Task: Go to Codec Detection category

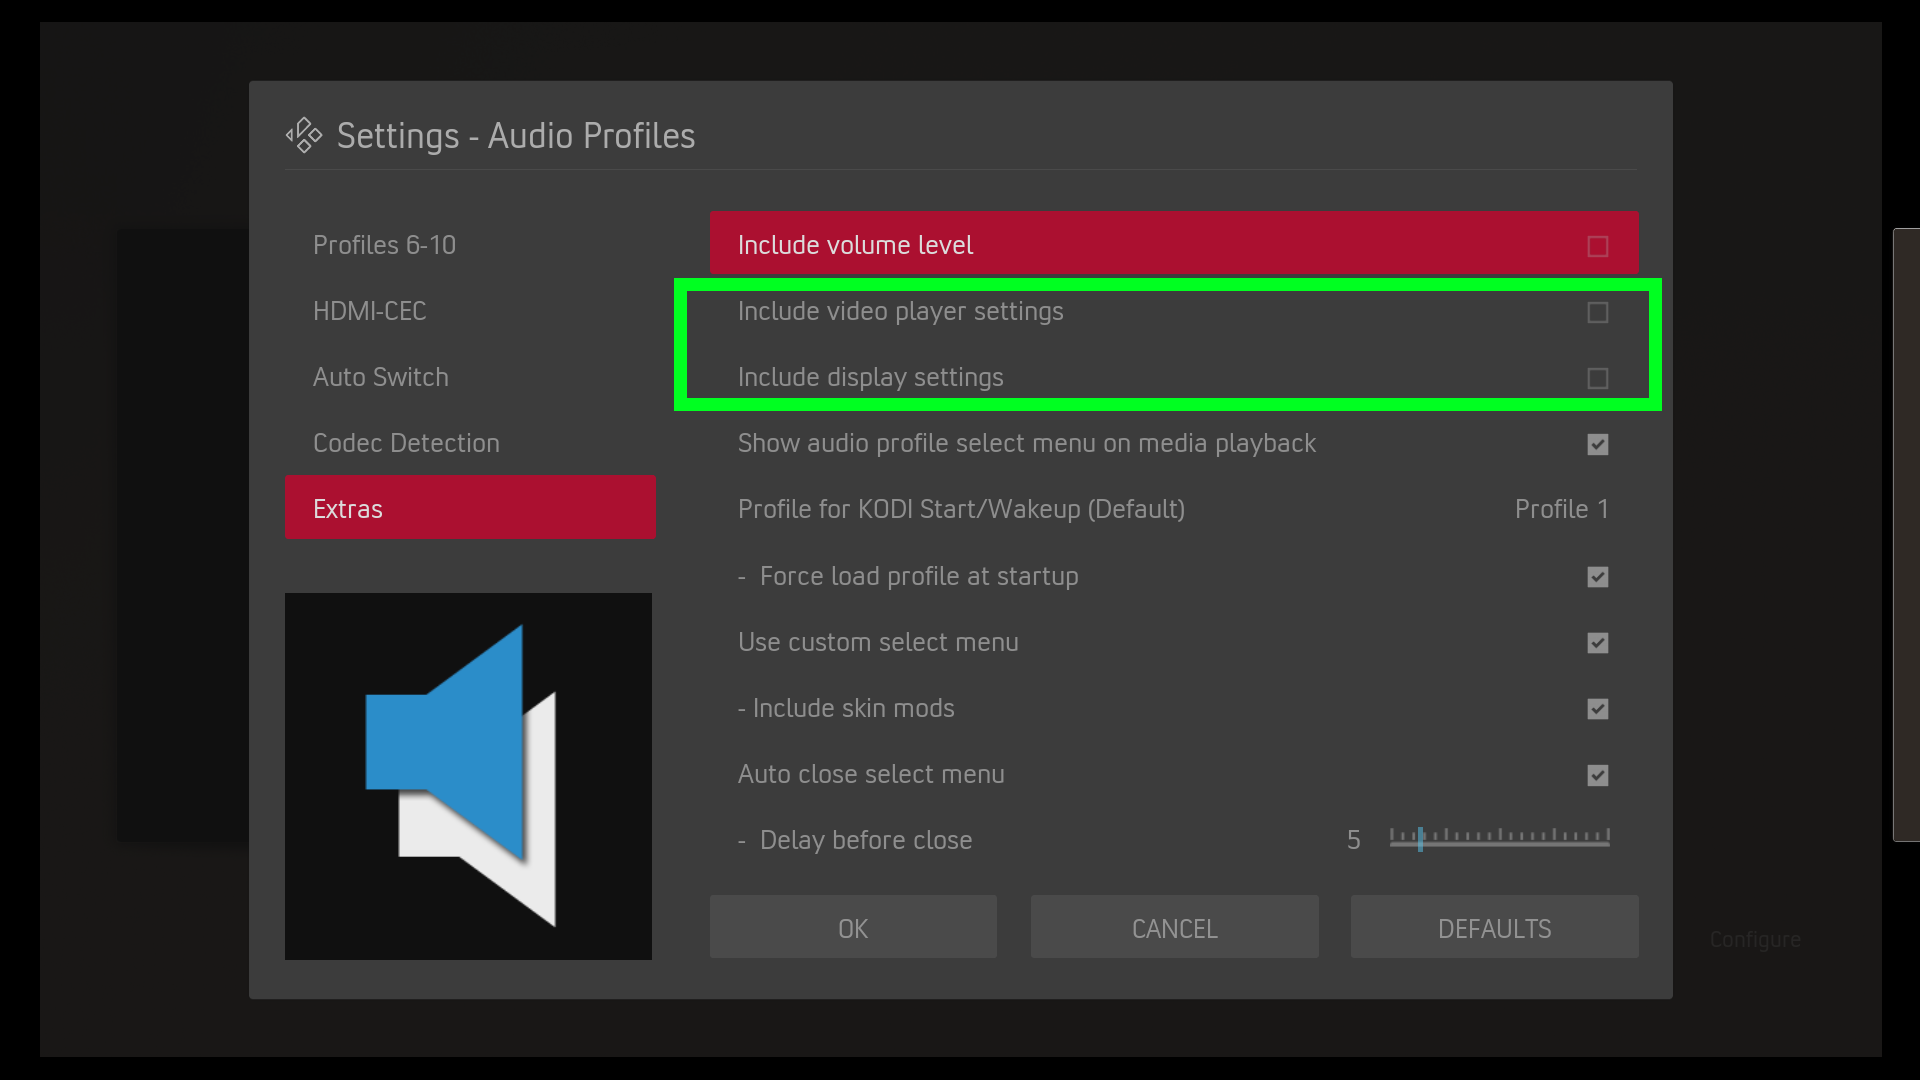Action: (x=406, y=444)
